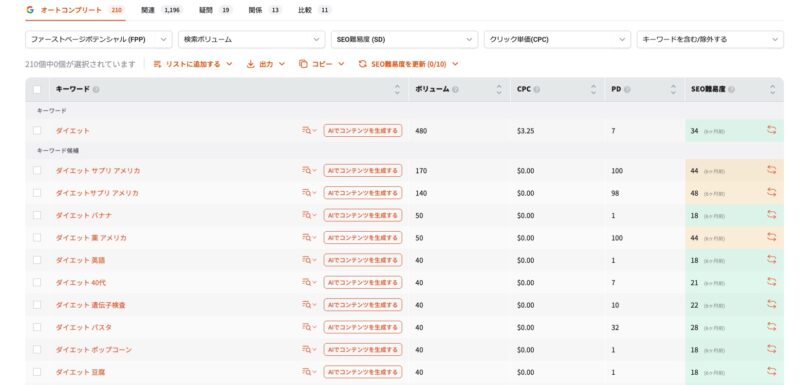Sort table by PD column arrows
Screen dimensions: 800x385
coord(674,89)
